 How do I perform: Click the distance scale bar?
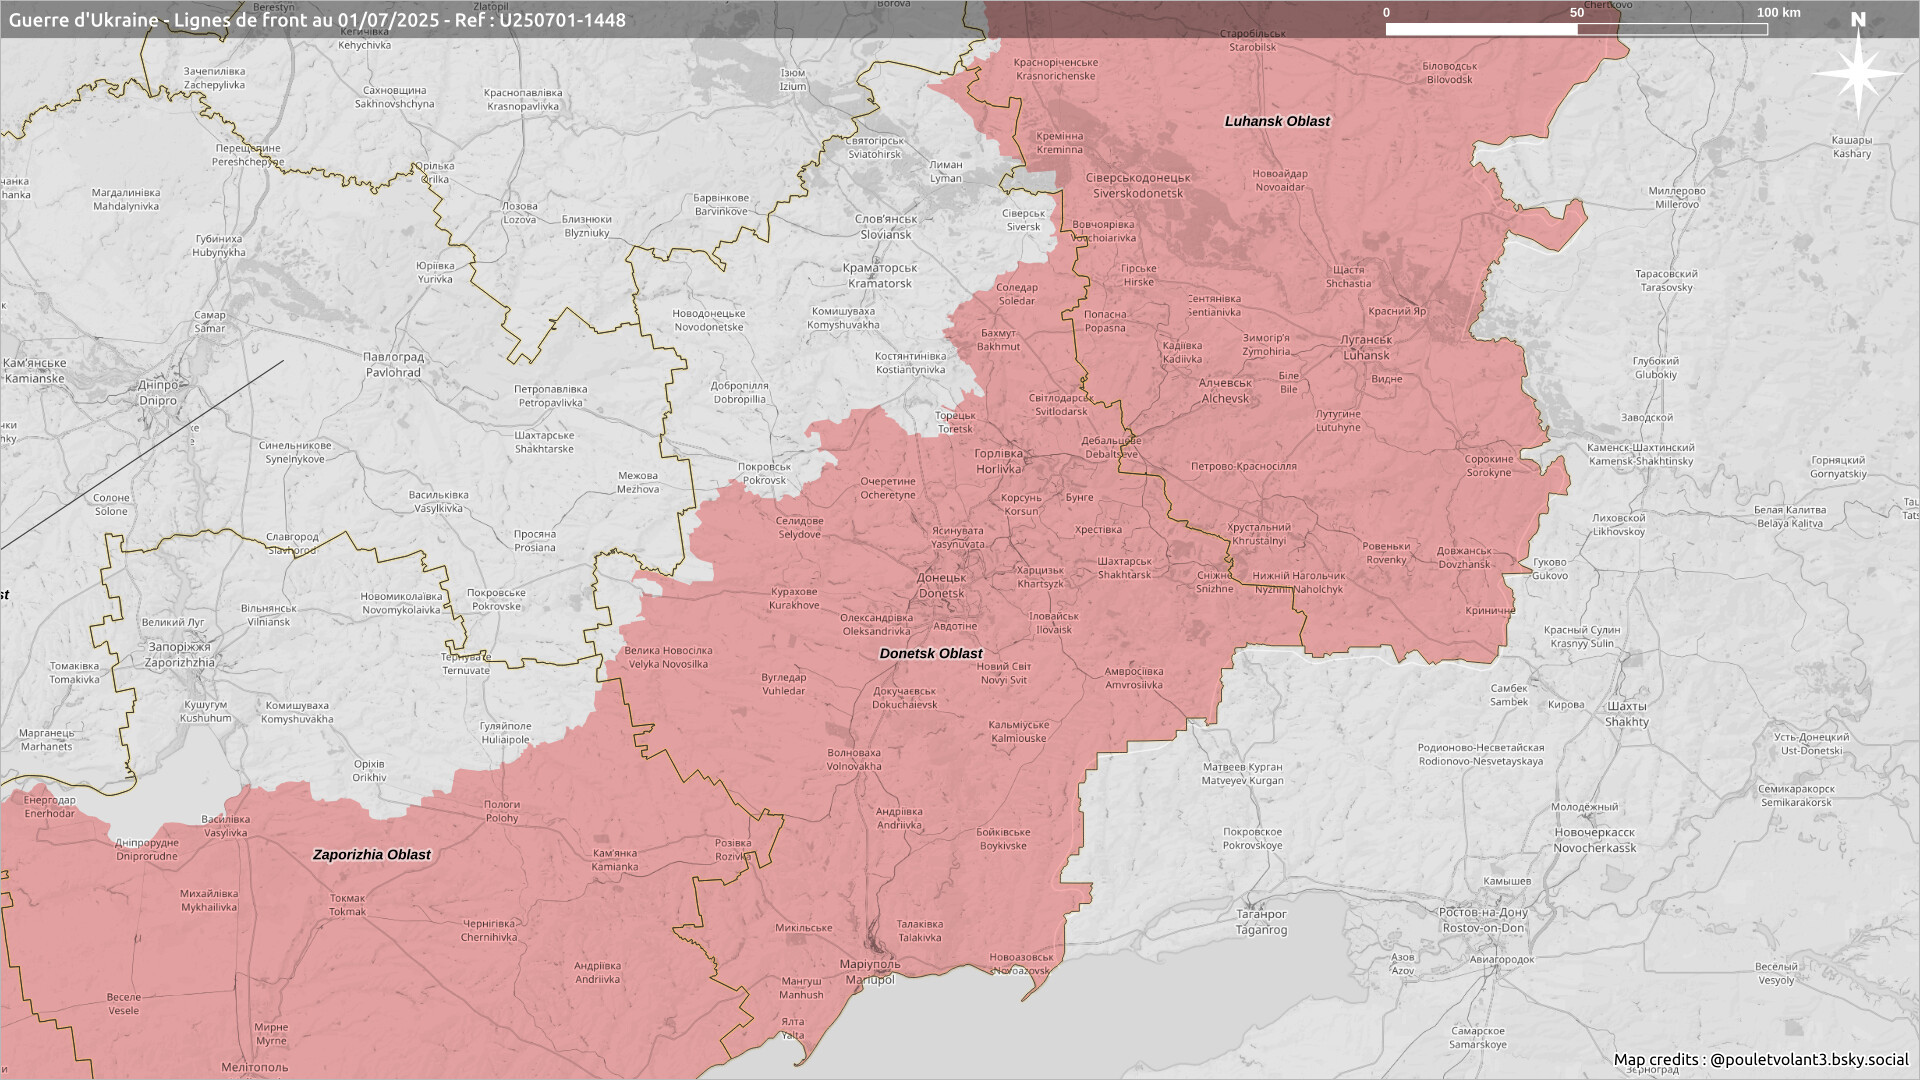click(1576, 29)
